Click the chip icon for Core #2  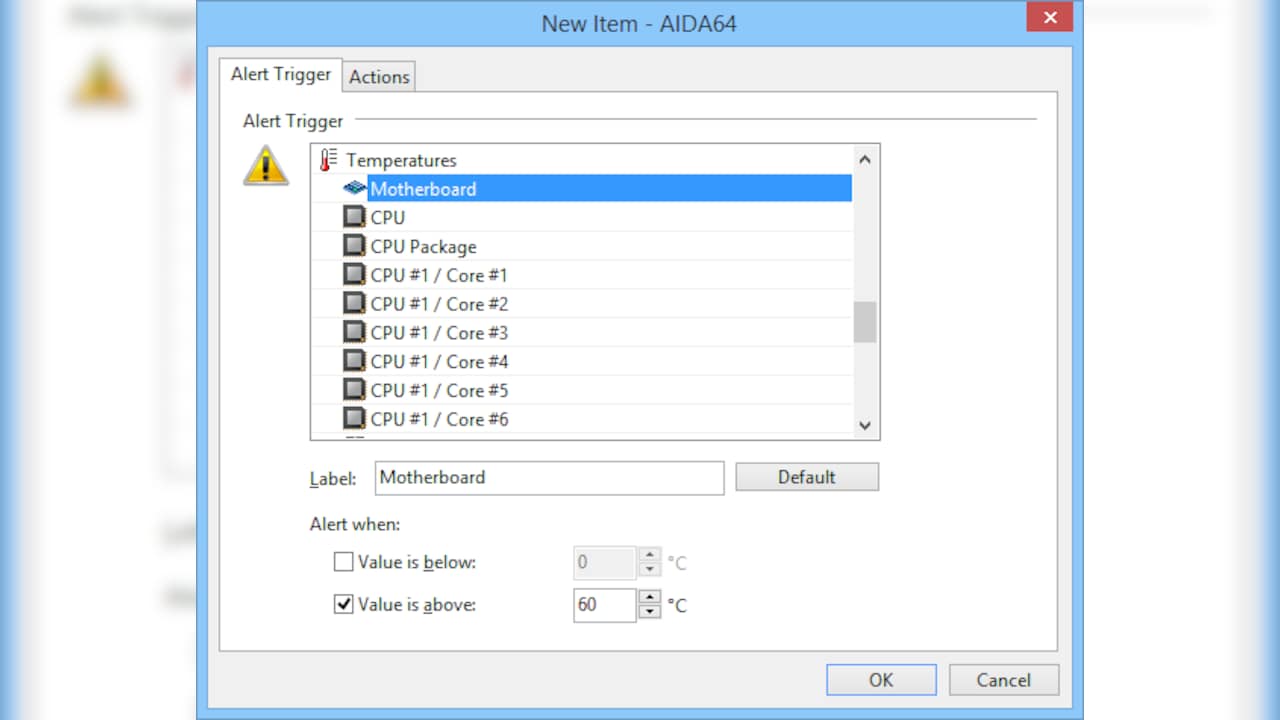click(x=354, y=303)
